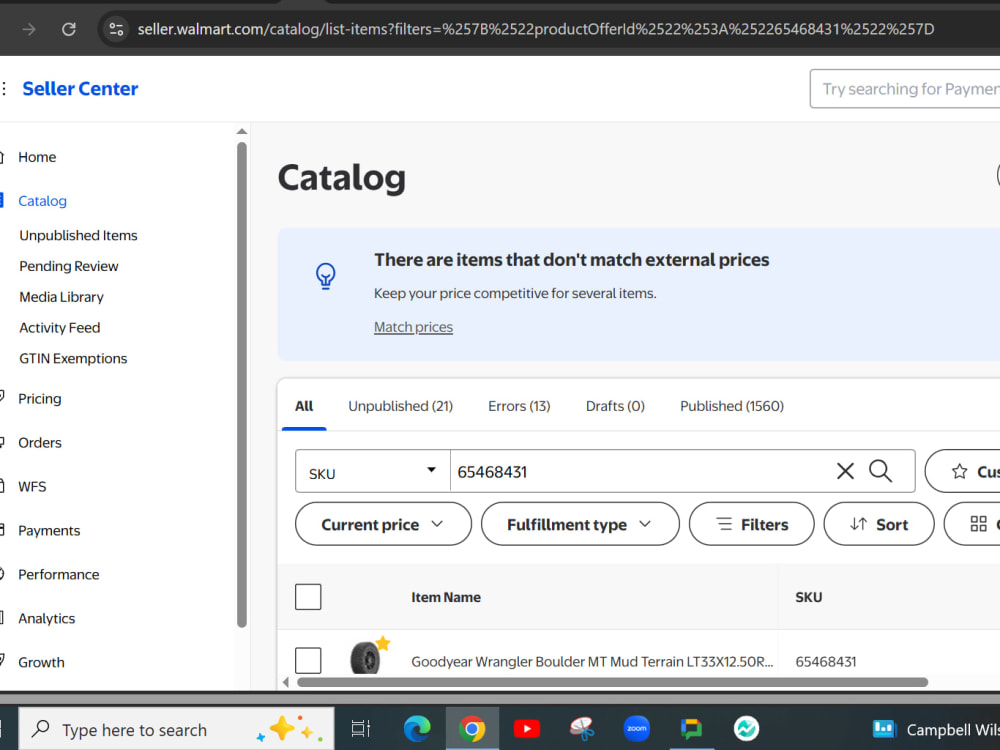
Task: Open Pricing in sidebar
Action: pos(40,399)
